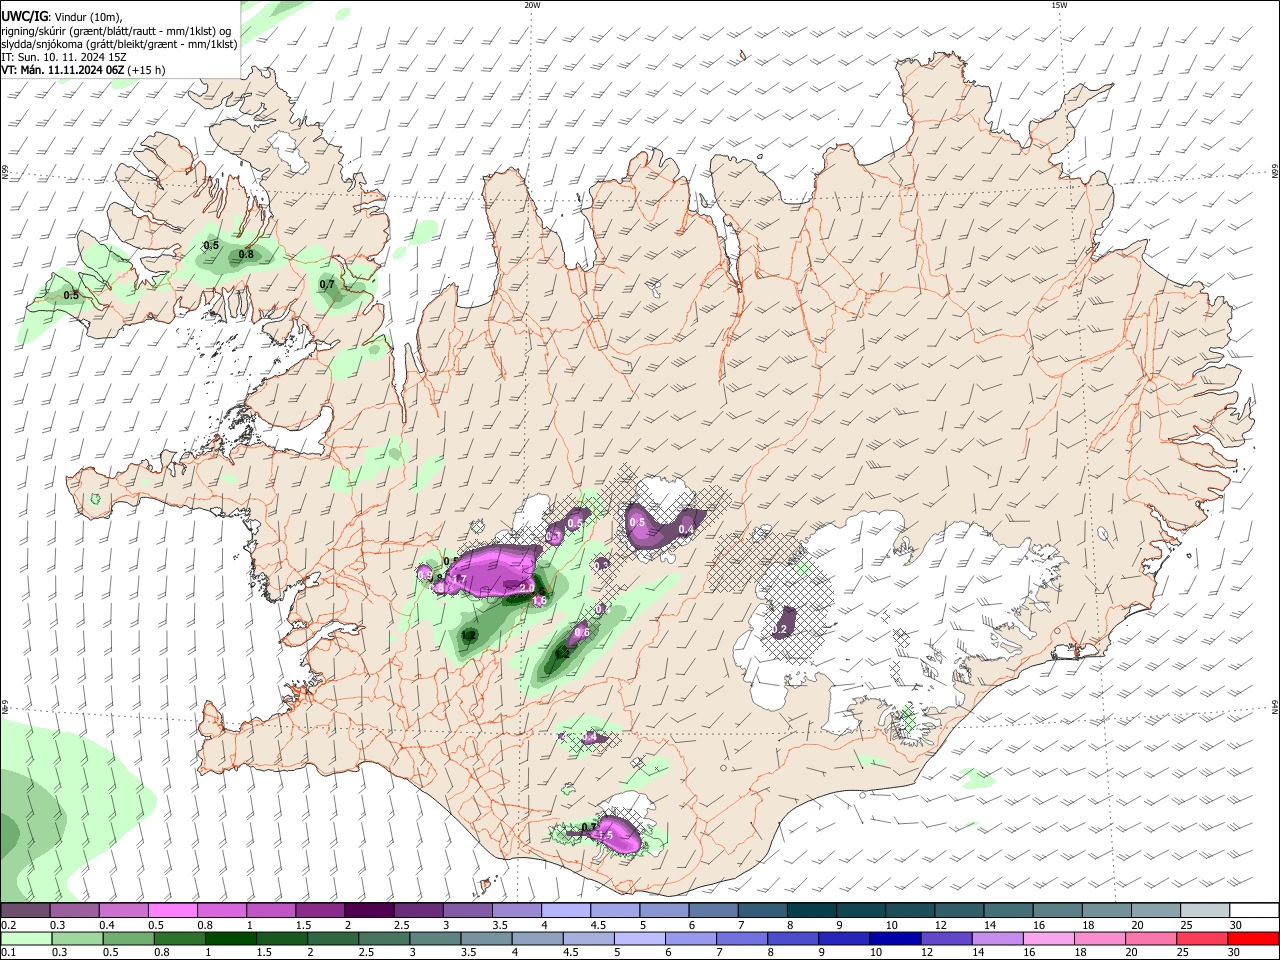The image size is (1280, 960).
Task: Click the 'IT: Sun. 10. 11. 2024 15Z' line
Action: 64,57
